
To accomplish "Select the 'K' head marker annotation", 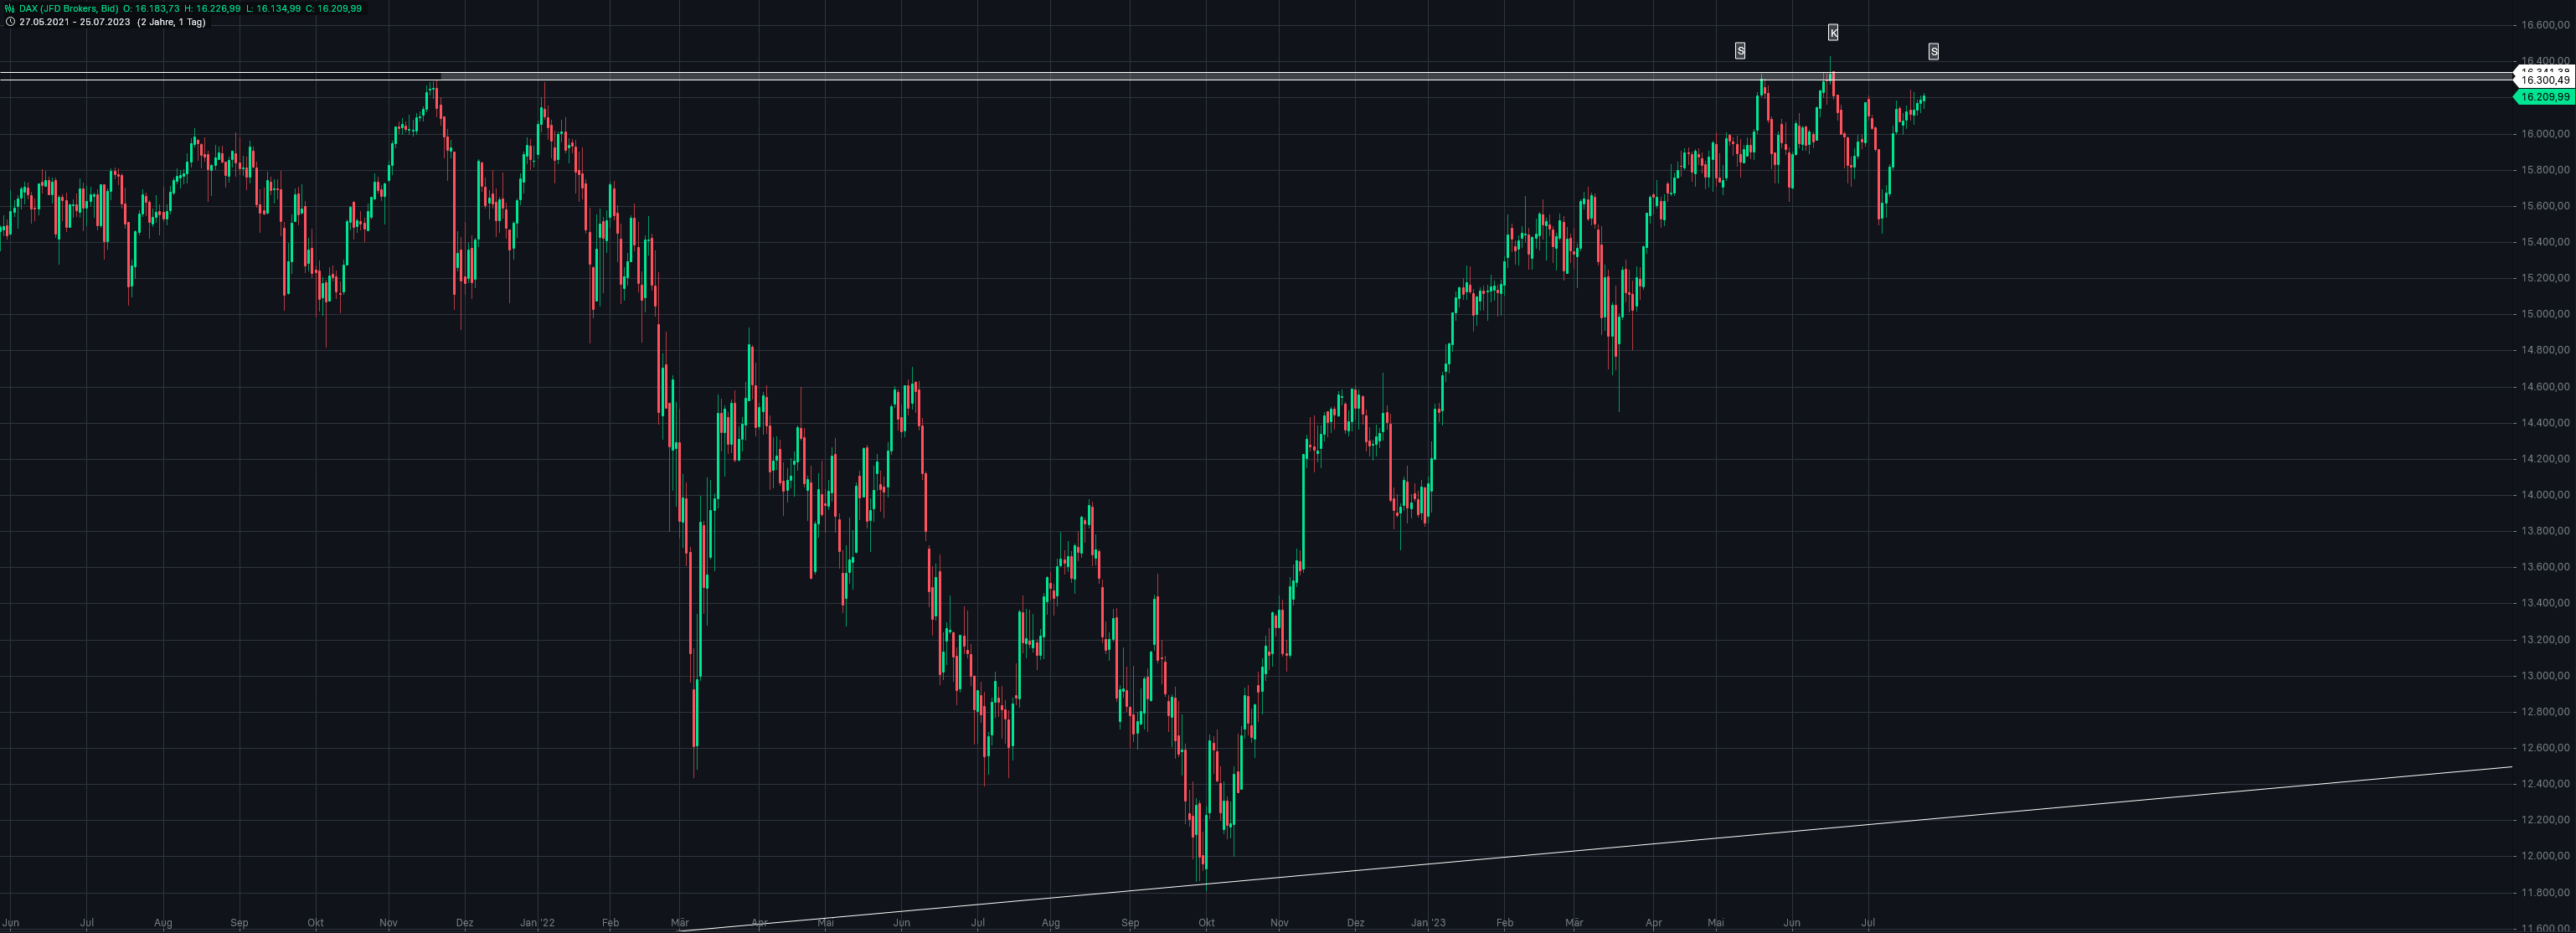I will pos(1833,33).
